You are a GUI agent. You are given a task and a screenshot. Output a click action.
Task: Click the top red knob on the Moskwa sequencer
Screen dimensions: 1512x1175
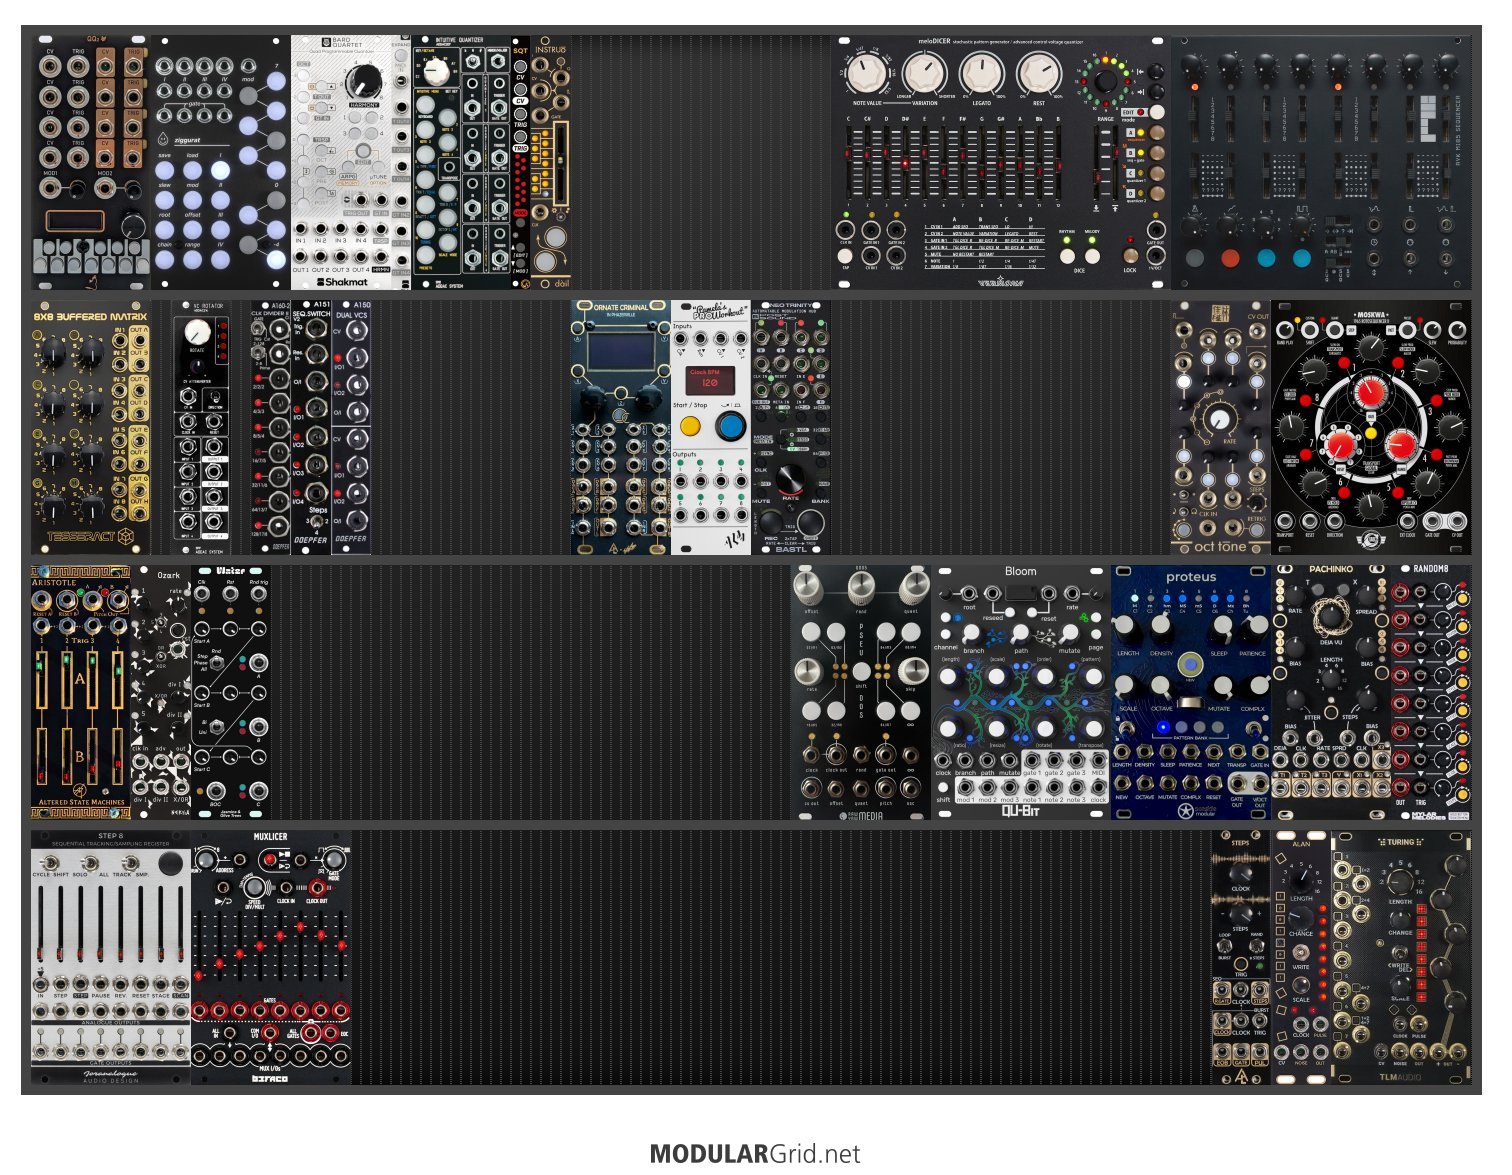coord(1370,391)
